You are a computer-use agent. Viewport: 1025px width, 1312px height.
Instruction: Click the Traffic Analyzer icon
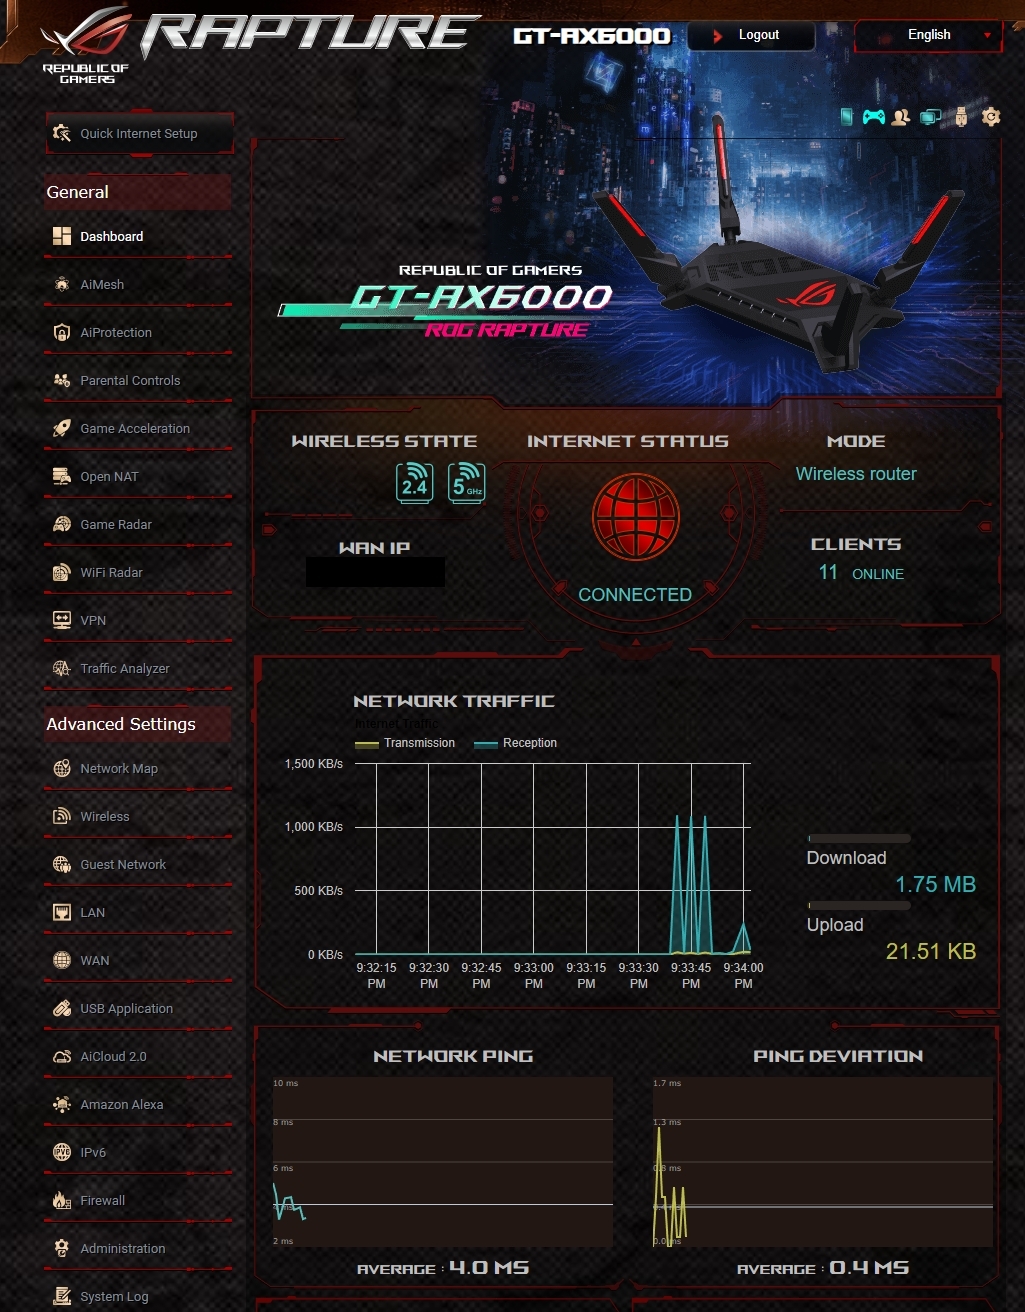[62, 668]
